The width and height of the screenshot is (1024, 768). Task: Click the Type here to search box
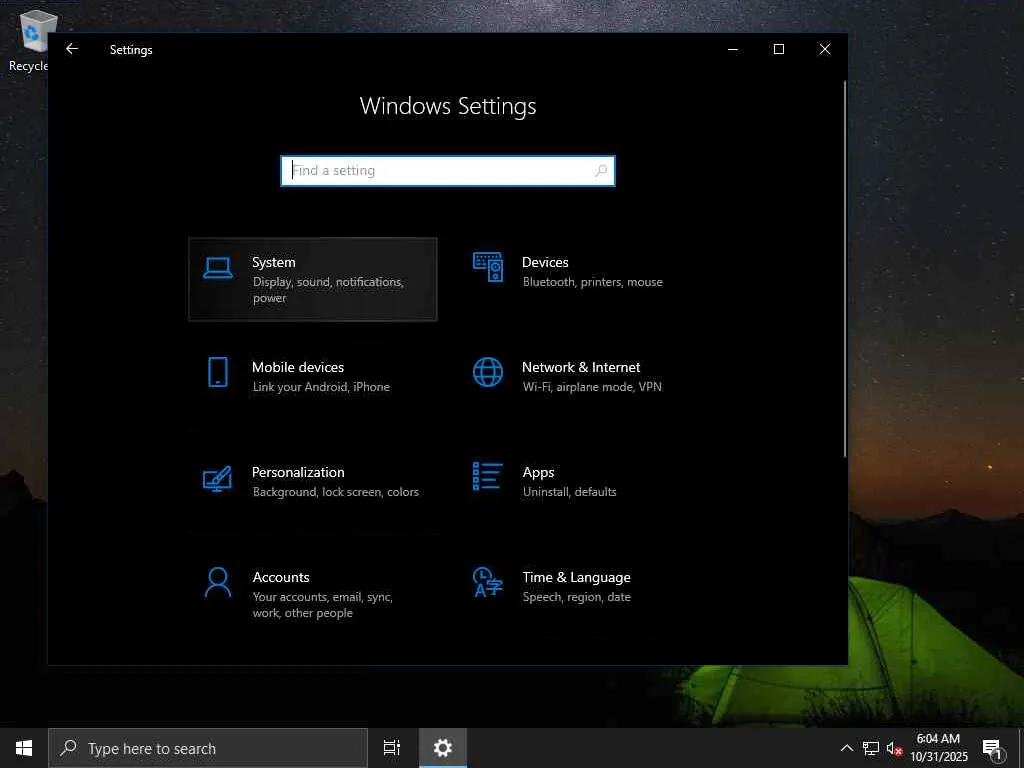(x=208, y=748)
